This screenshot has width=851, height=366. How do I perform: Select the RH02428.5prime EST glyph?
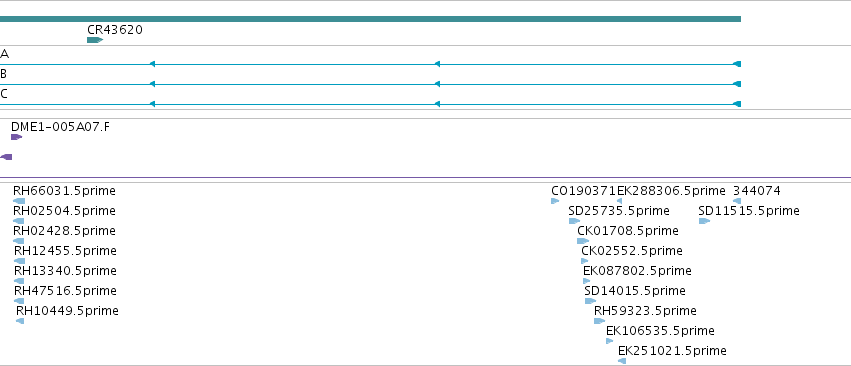click(18, 242)
